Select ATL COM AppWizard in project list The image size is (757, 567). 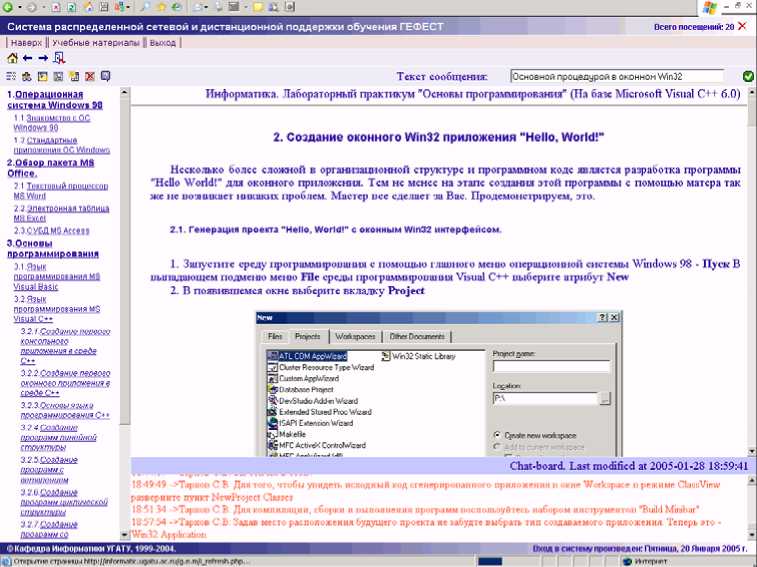(308, 356)
